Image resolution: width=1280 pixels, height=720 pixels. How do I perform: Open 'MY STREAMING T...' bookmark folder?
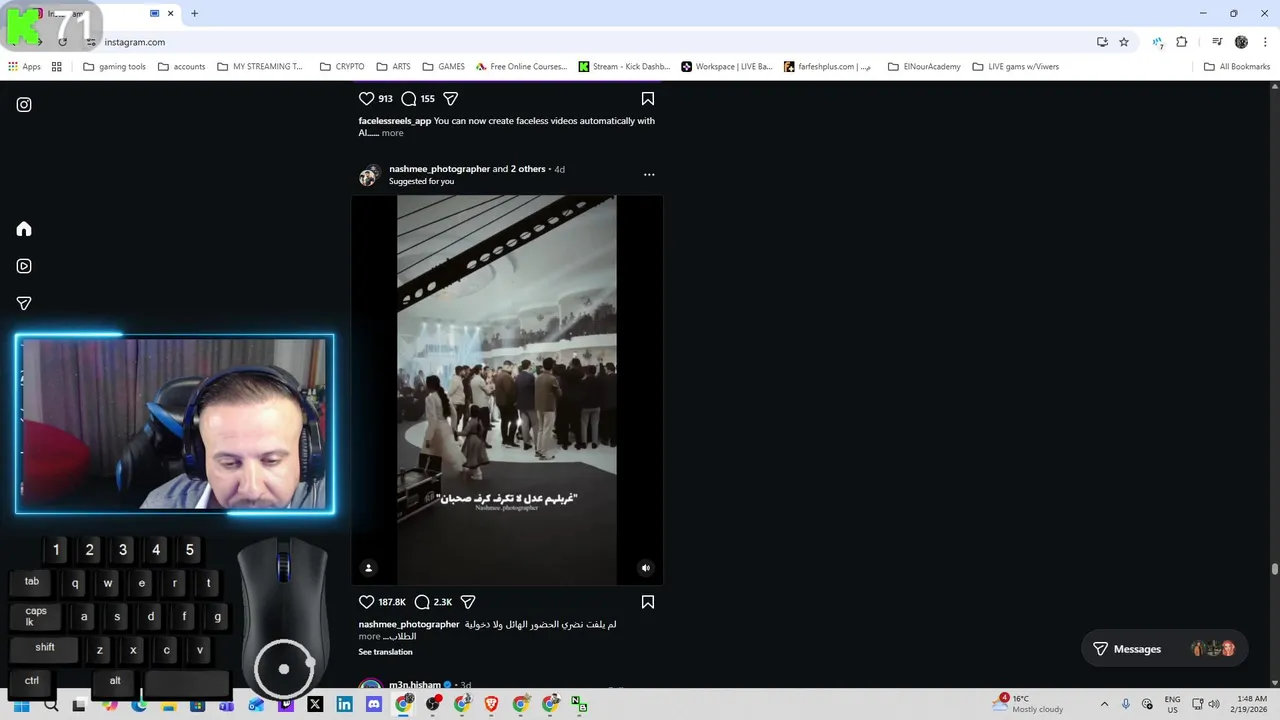(x=260, y=67)
